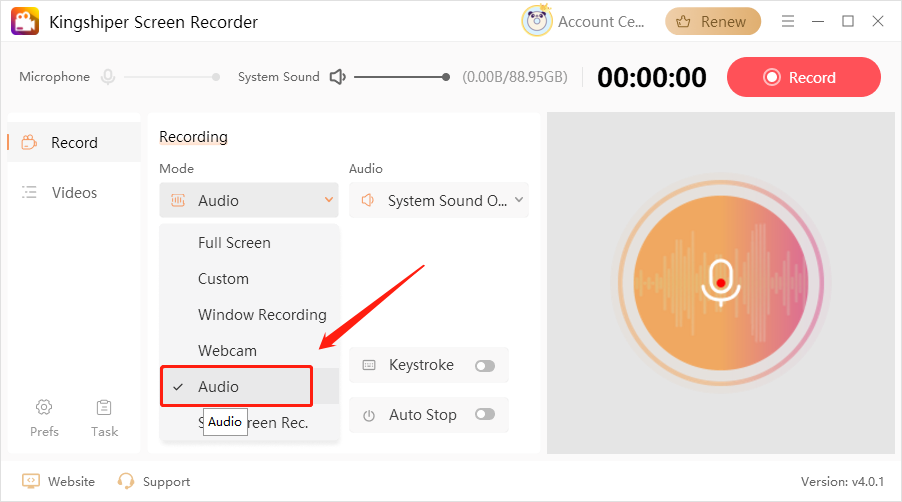Open Account Center via panda avatar
This screenshot has height=502, width=902.
pos(537,21)
